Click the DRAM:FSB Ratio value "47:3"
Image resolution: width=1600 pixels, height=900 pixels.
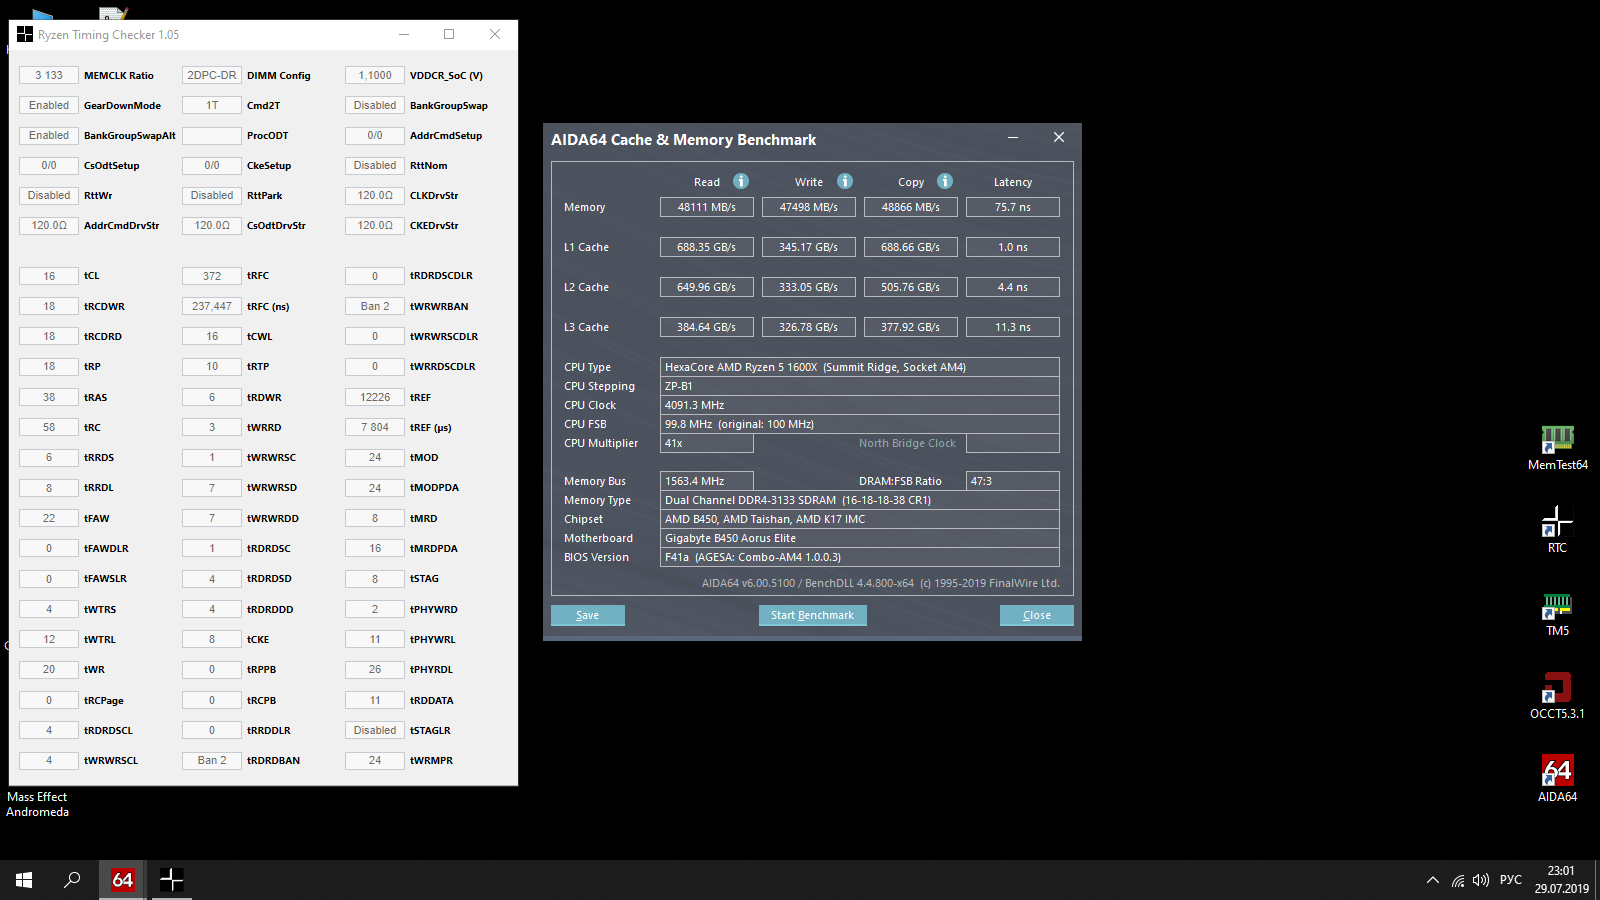click(1013, 481)
